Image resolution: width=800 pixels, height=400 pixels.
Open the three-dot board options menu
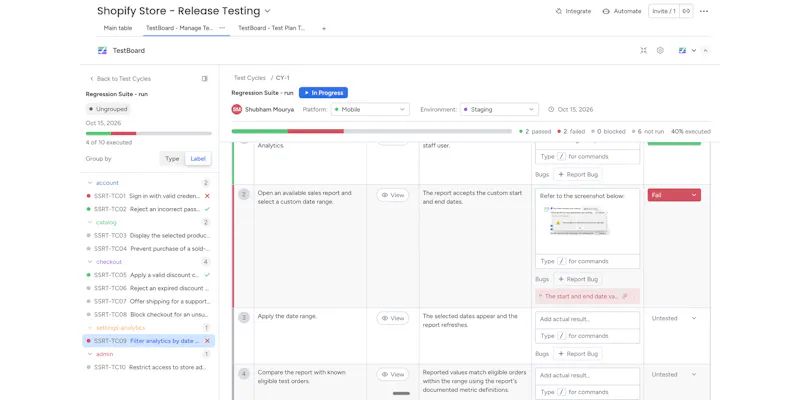click(704, 11)
